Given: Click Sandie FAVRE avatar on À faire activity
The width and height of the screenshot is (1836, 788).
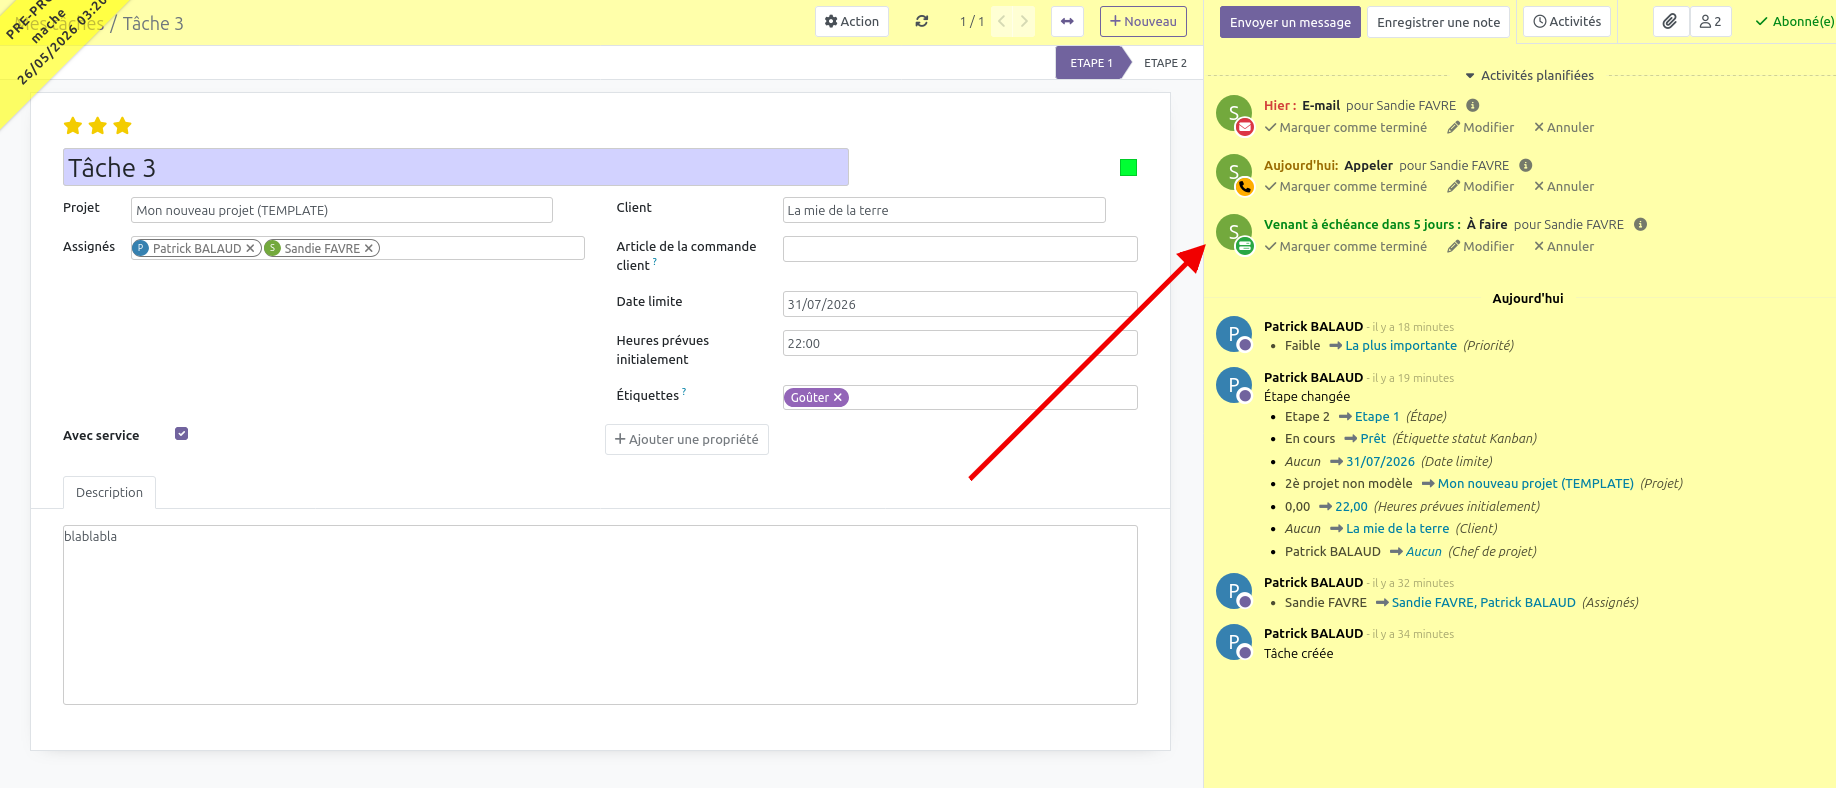Looking at the screenshot, I should [1234, 233].
